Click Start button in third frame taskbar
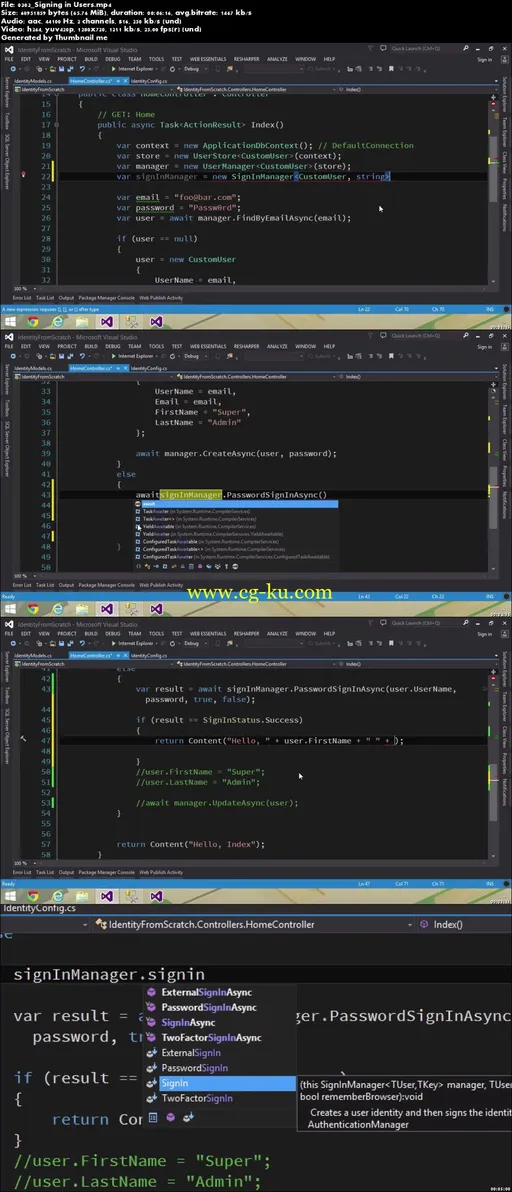The width and height of the screenshot is (512, 1192). pos(10,896)
